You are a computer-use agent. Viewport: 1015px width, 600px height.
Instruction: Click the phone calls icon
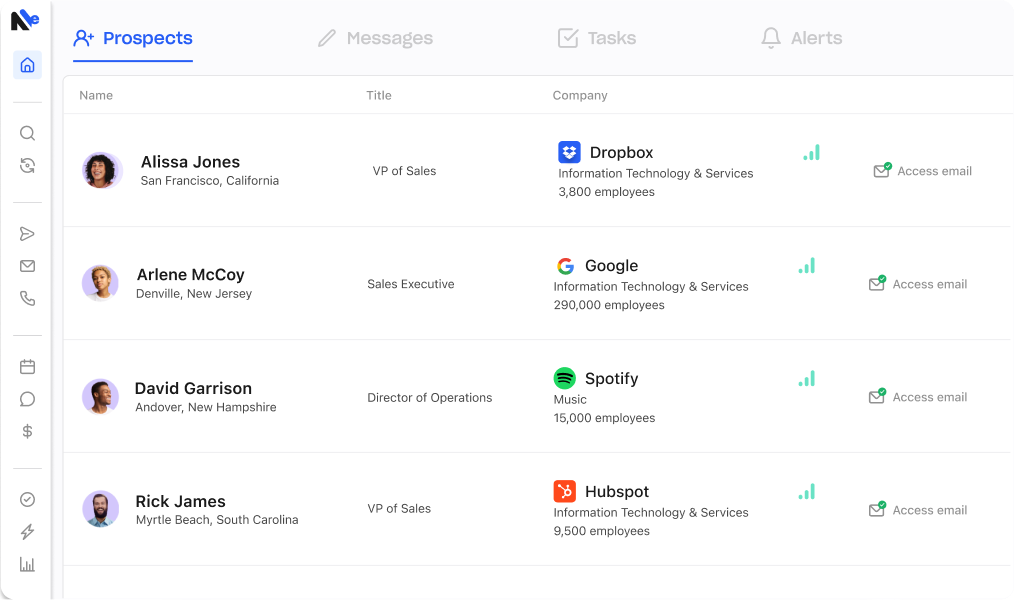[27, 298]
